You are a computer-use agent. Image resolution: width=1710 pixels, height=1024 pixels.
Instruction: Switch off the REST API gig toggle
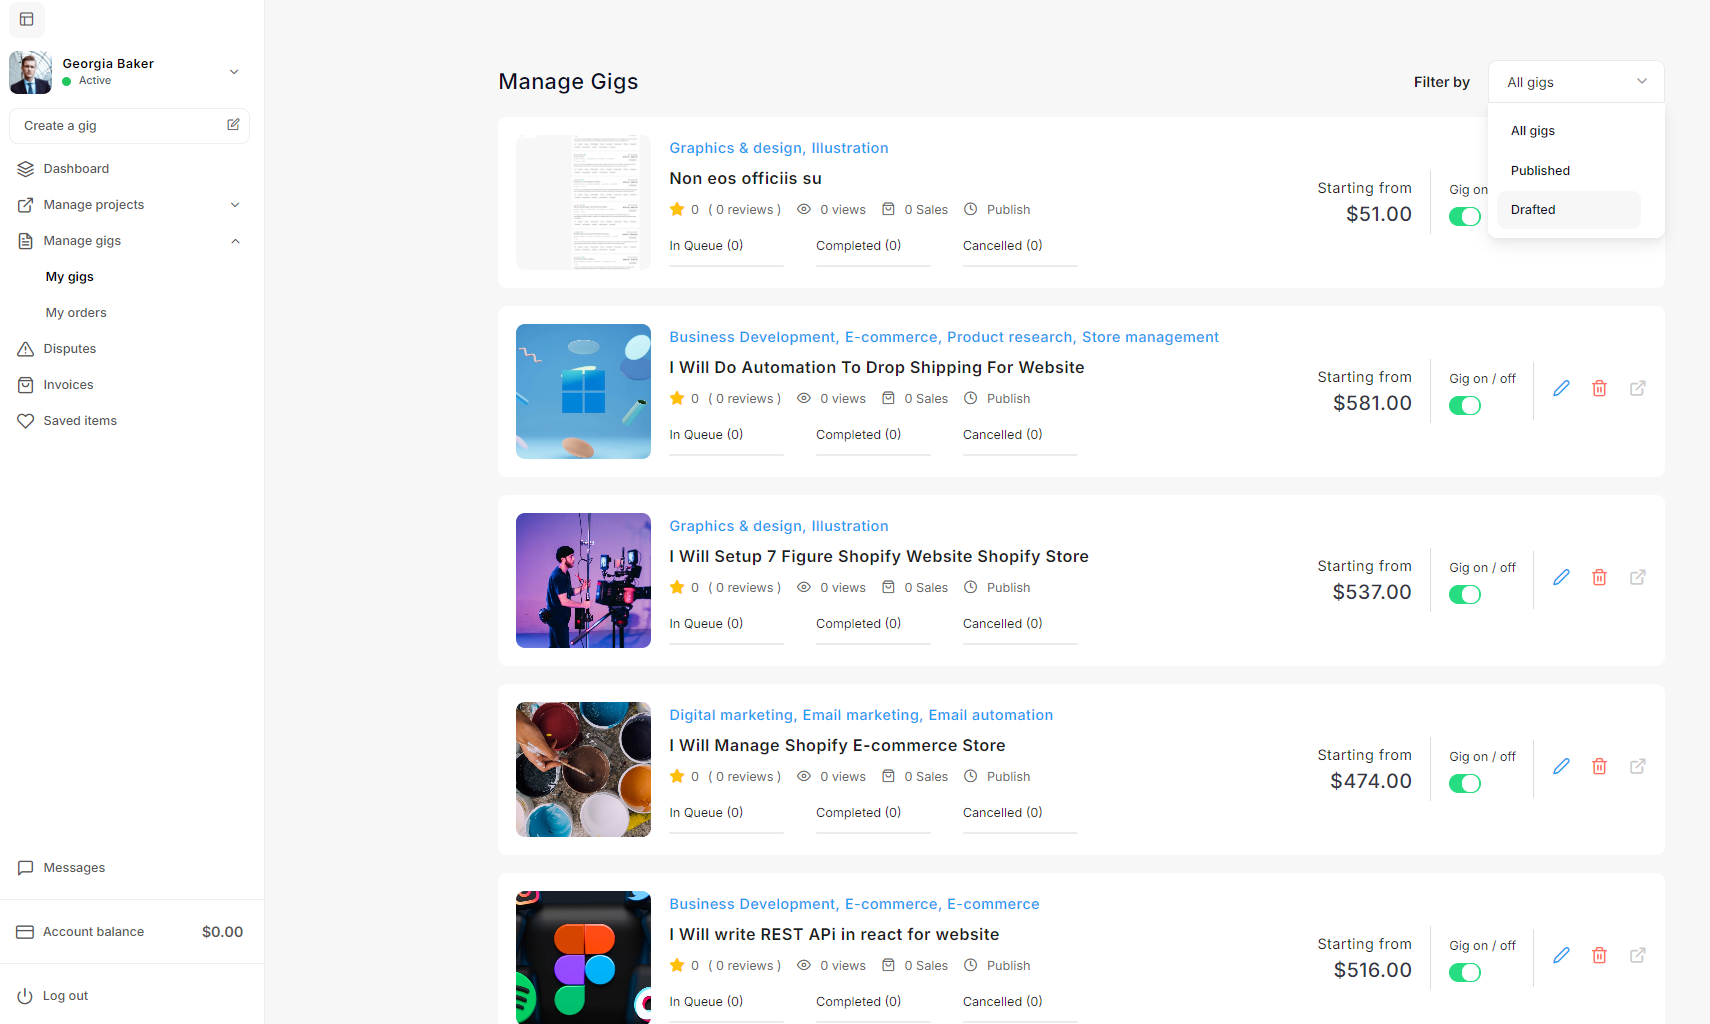tap(1464, 973)
